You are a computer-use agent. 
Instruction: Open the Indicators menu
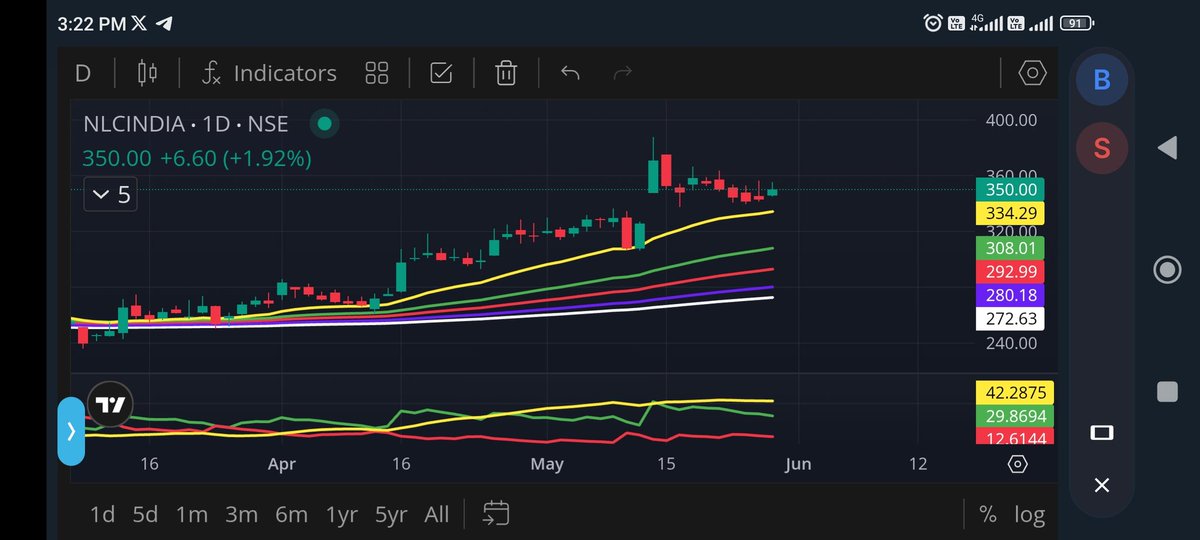[269, 73]
